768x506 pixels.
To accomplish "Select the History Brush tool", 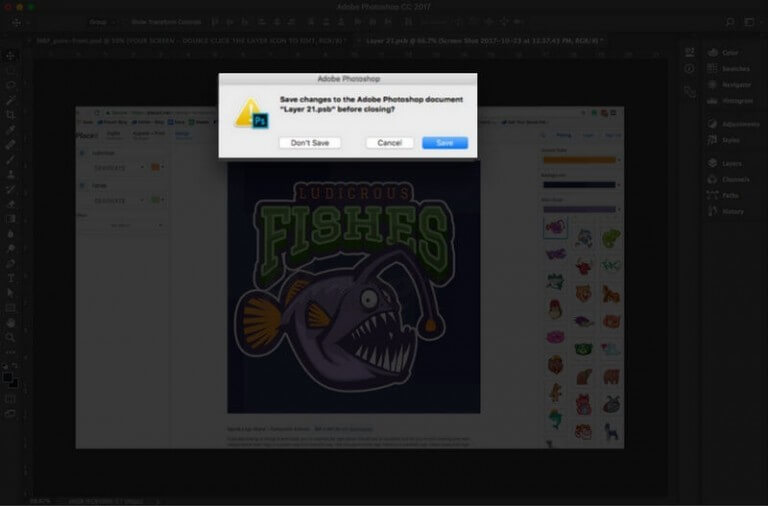I will 10,189.
